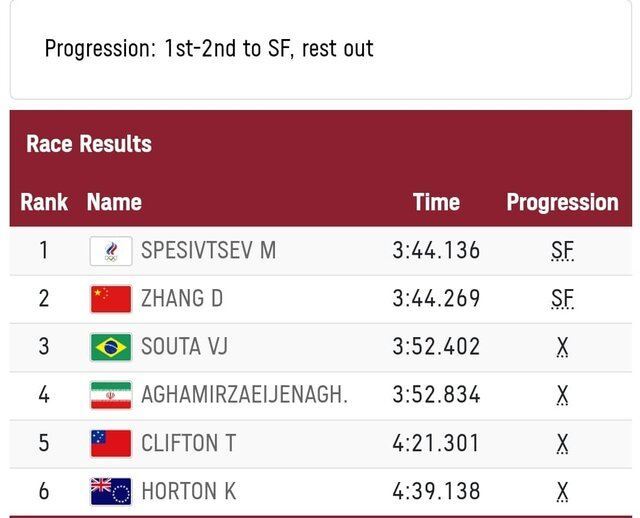
Task: Open athlete ZHANG D's name
Action: tap(182, 299)
